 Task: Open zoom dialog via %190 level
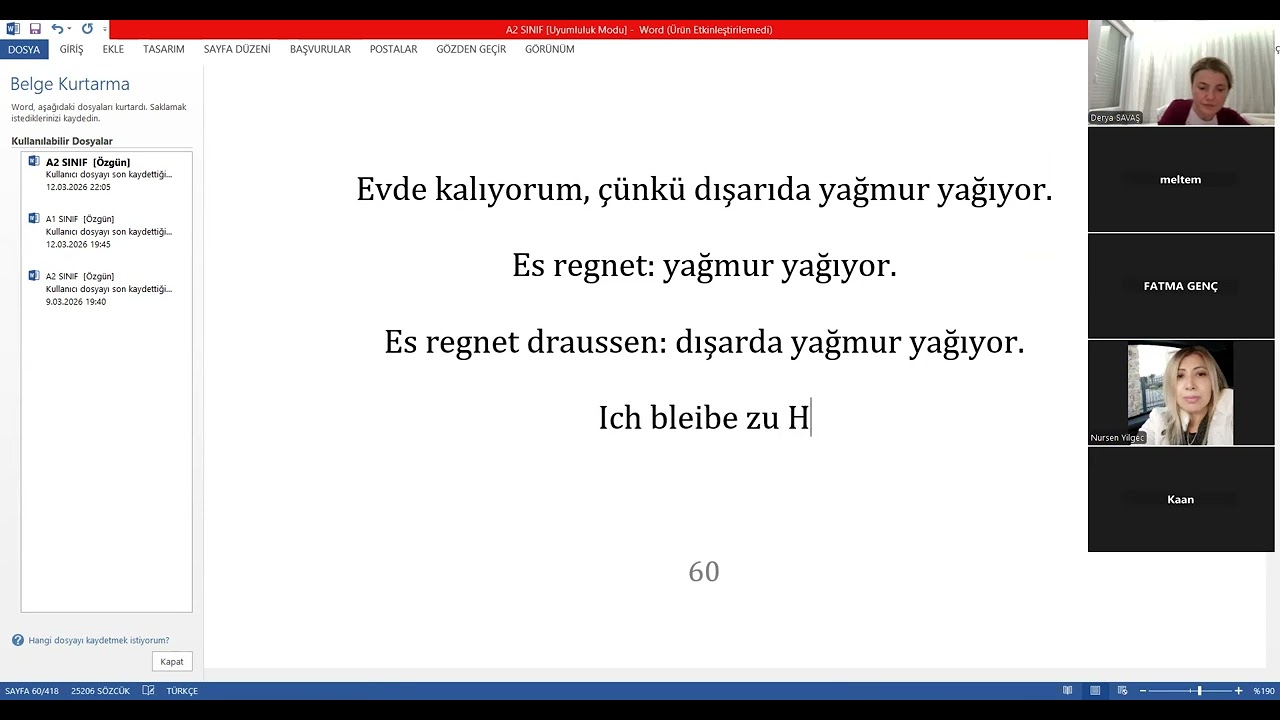(x=1264, y=691)
